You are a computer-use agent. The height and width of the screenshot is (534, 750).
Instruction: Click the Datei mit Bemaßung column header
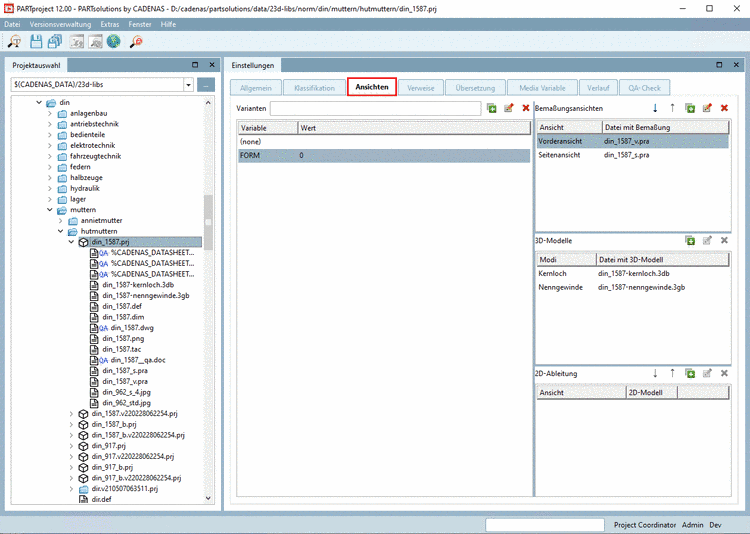(665, 127)
